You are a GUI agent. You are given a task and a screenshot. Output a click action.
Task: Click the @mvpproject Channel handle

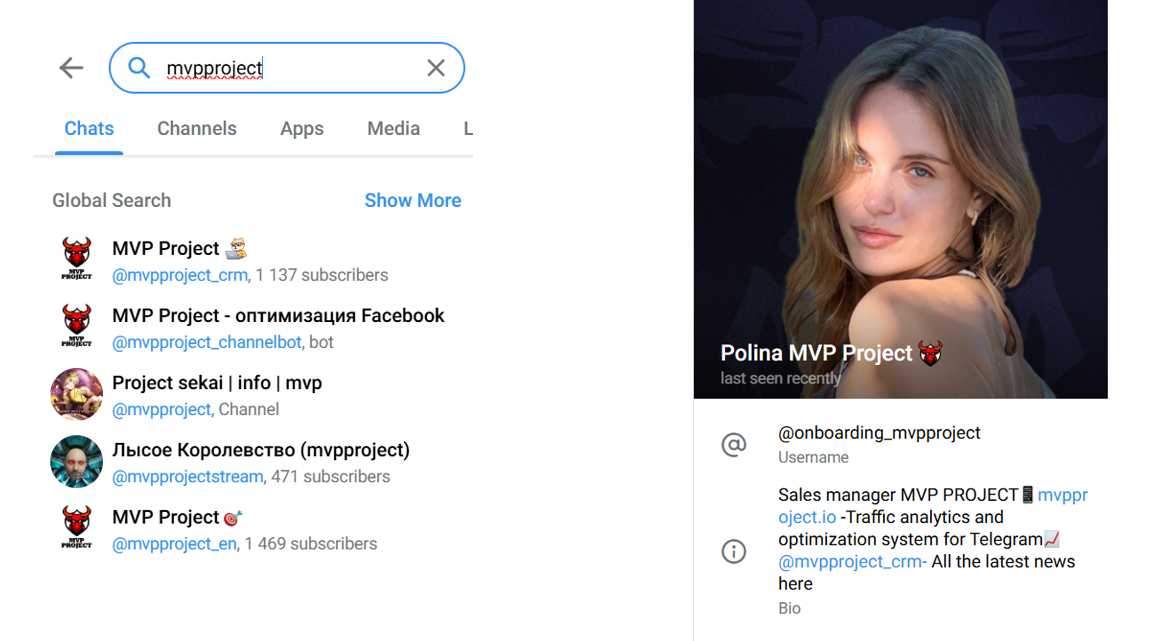(x=161, y=410)
